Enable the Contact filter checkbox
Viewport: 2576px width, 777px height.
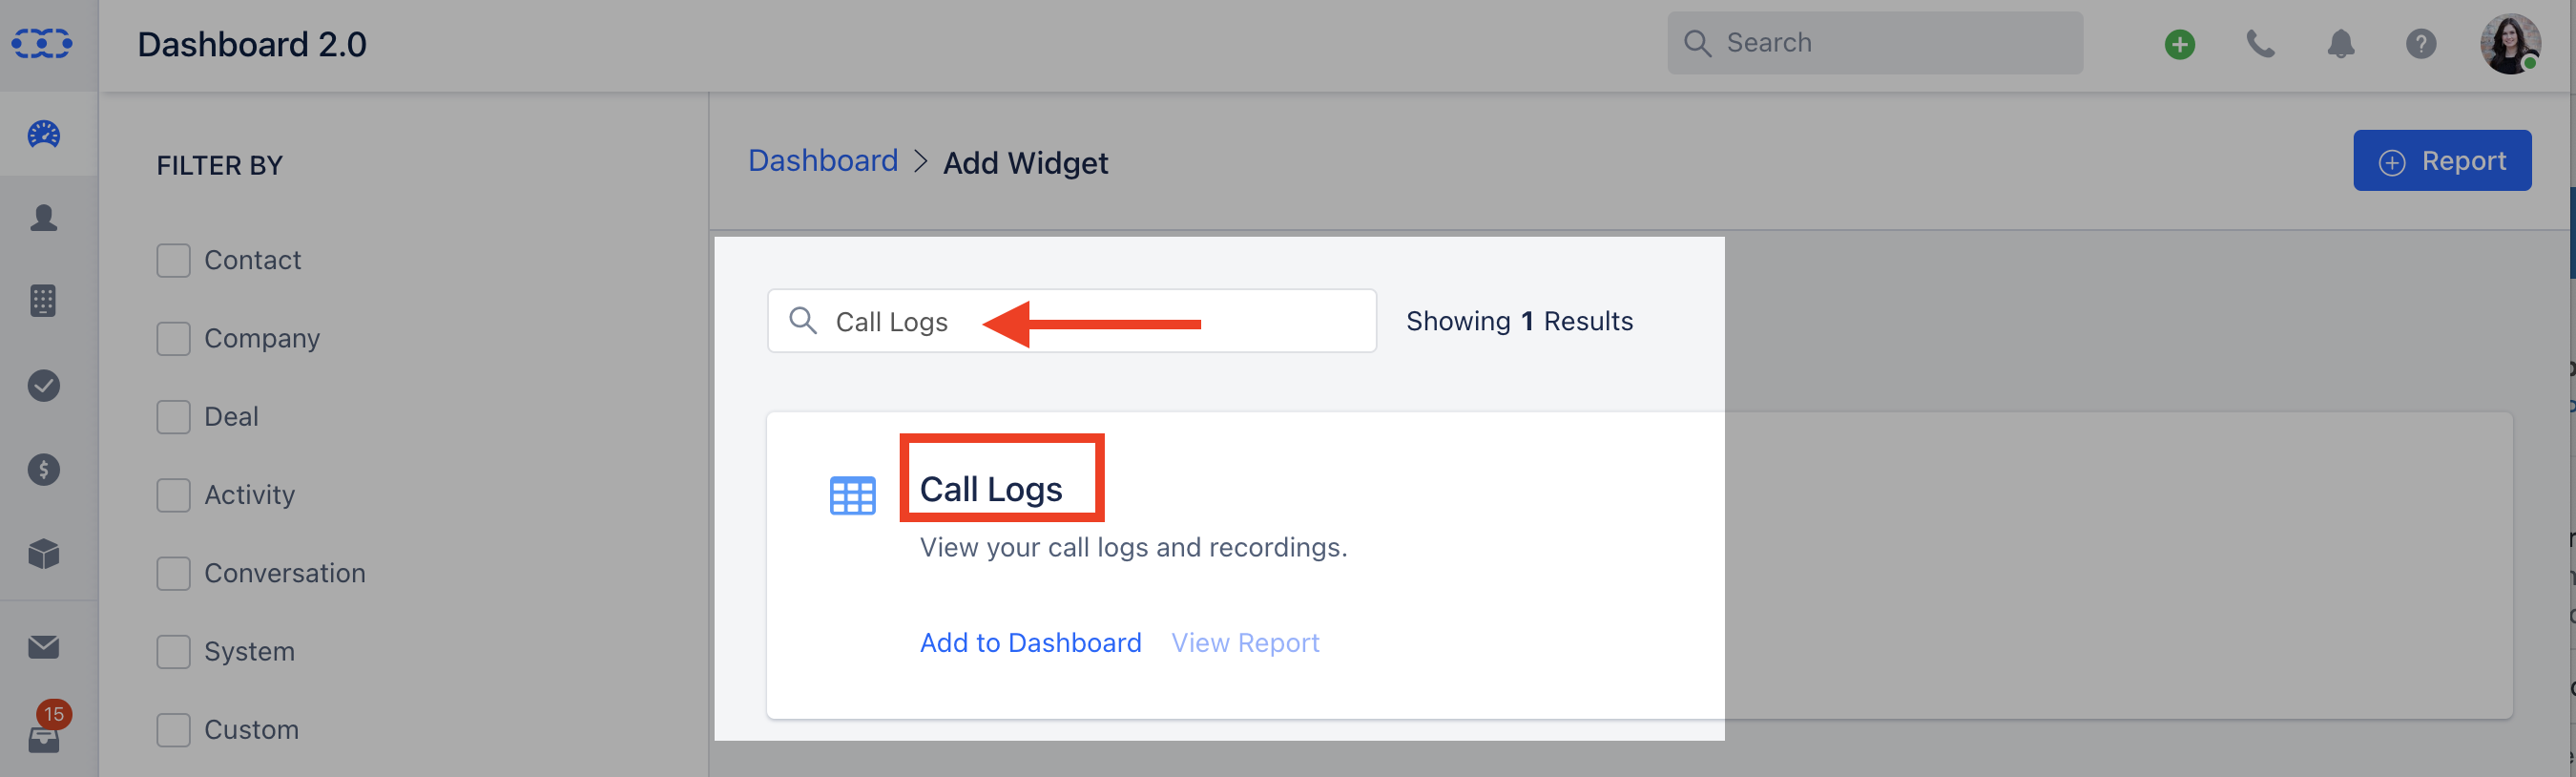[173, 260]
